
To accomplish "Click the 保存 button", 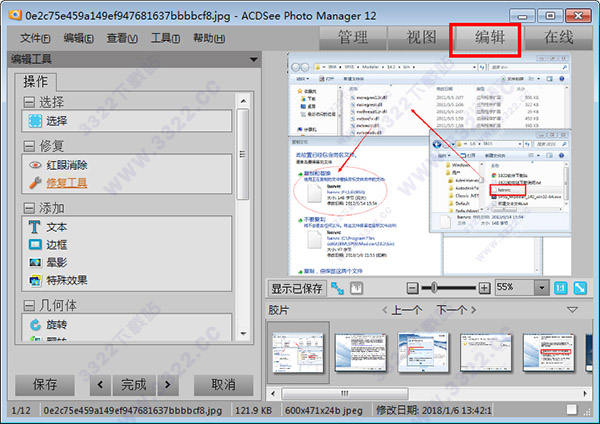I will coord(45,385).
